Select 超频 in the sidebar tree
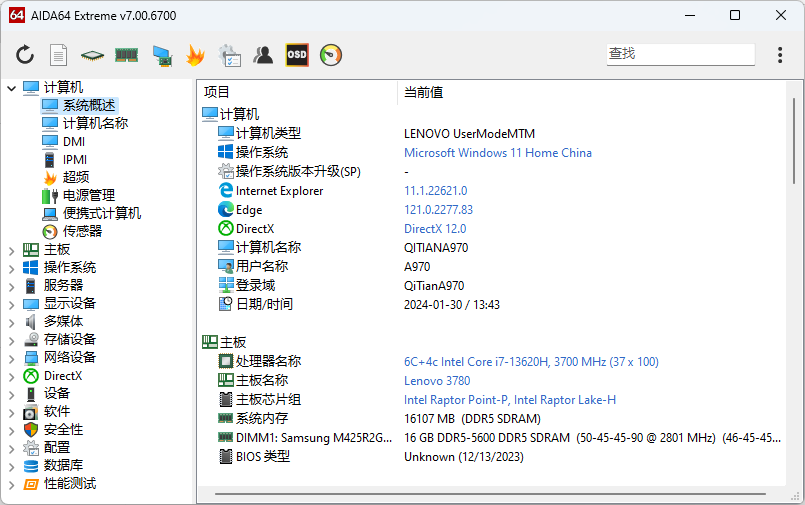The width and height of the screenshot is (805, 505). pyautogui.click(x=76, y=177)
